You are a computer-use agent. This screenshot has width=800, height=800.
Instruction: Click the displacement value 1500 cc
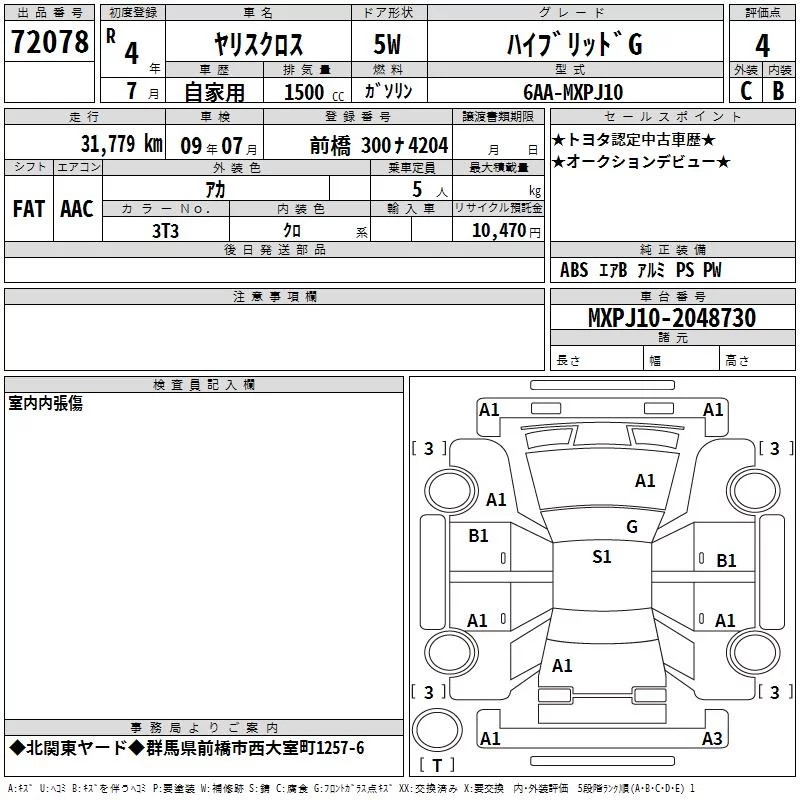coord(314,92)
